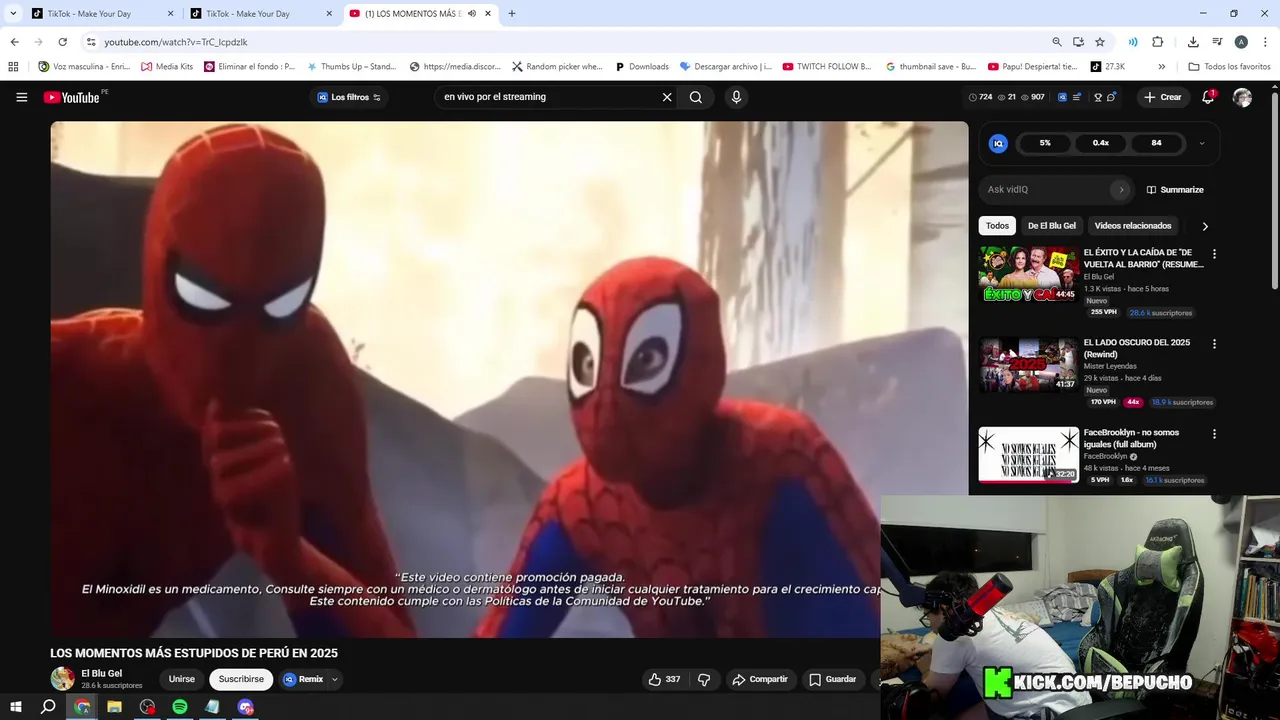Select the 'De El Blu Gel' chip
1280x720 pixels.
pyautogui.click(x=1052, y=226)
